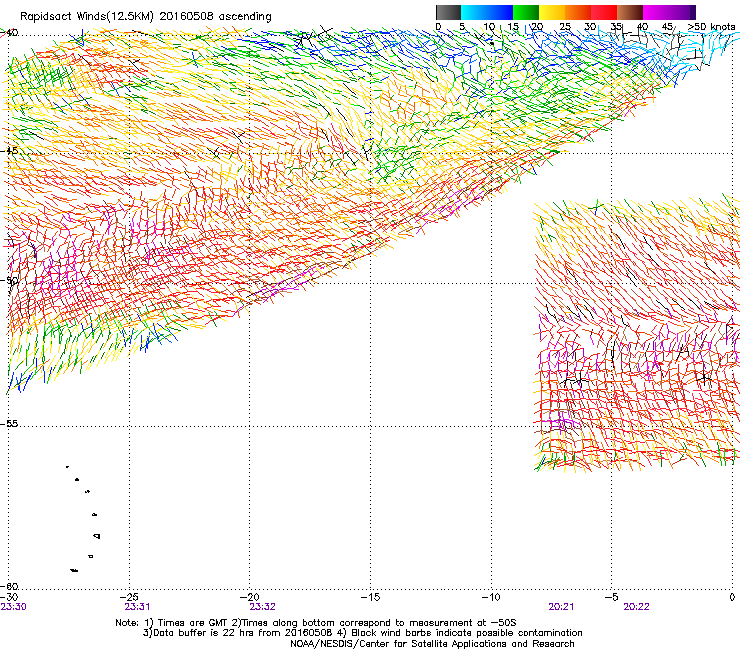Click the NOAA/NESDIS credit line
Screen dimensions: 740x650
[432, 644]
